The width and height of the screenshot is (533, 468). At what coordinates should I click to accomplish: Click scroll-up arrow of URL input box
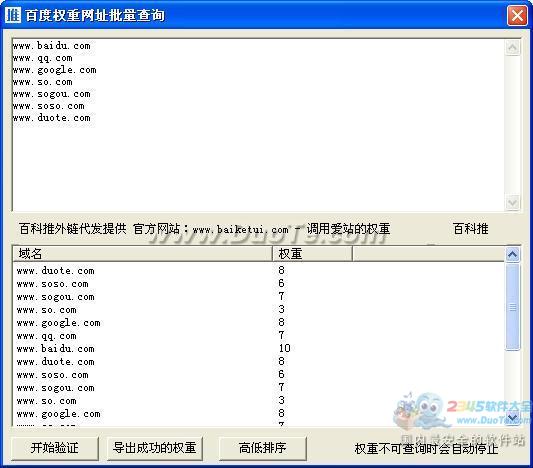512,48
